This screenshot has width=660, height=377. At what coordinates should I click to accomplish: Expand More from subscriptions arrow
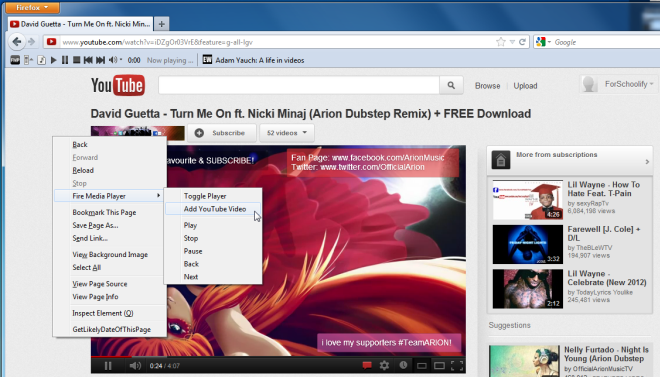click(647, 162)
